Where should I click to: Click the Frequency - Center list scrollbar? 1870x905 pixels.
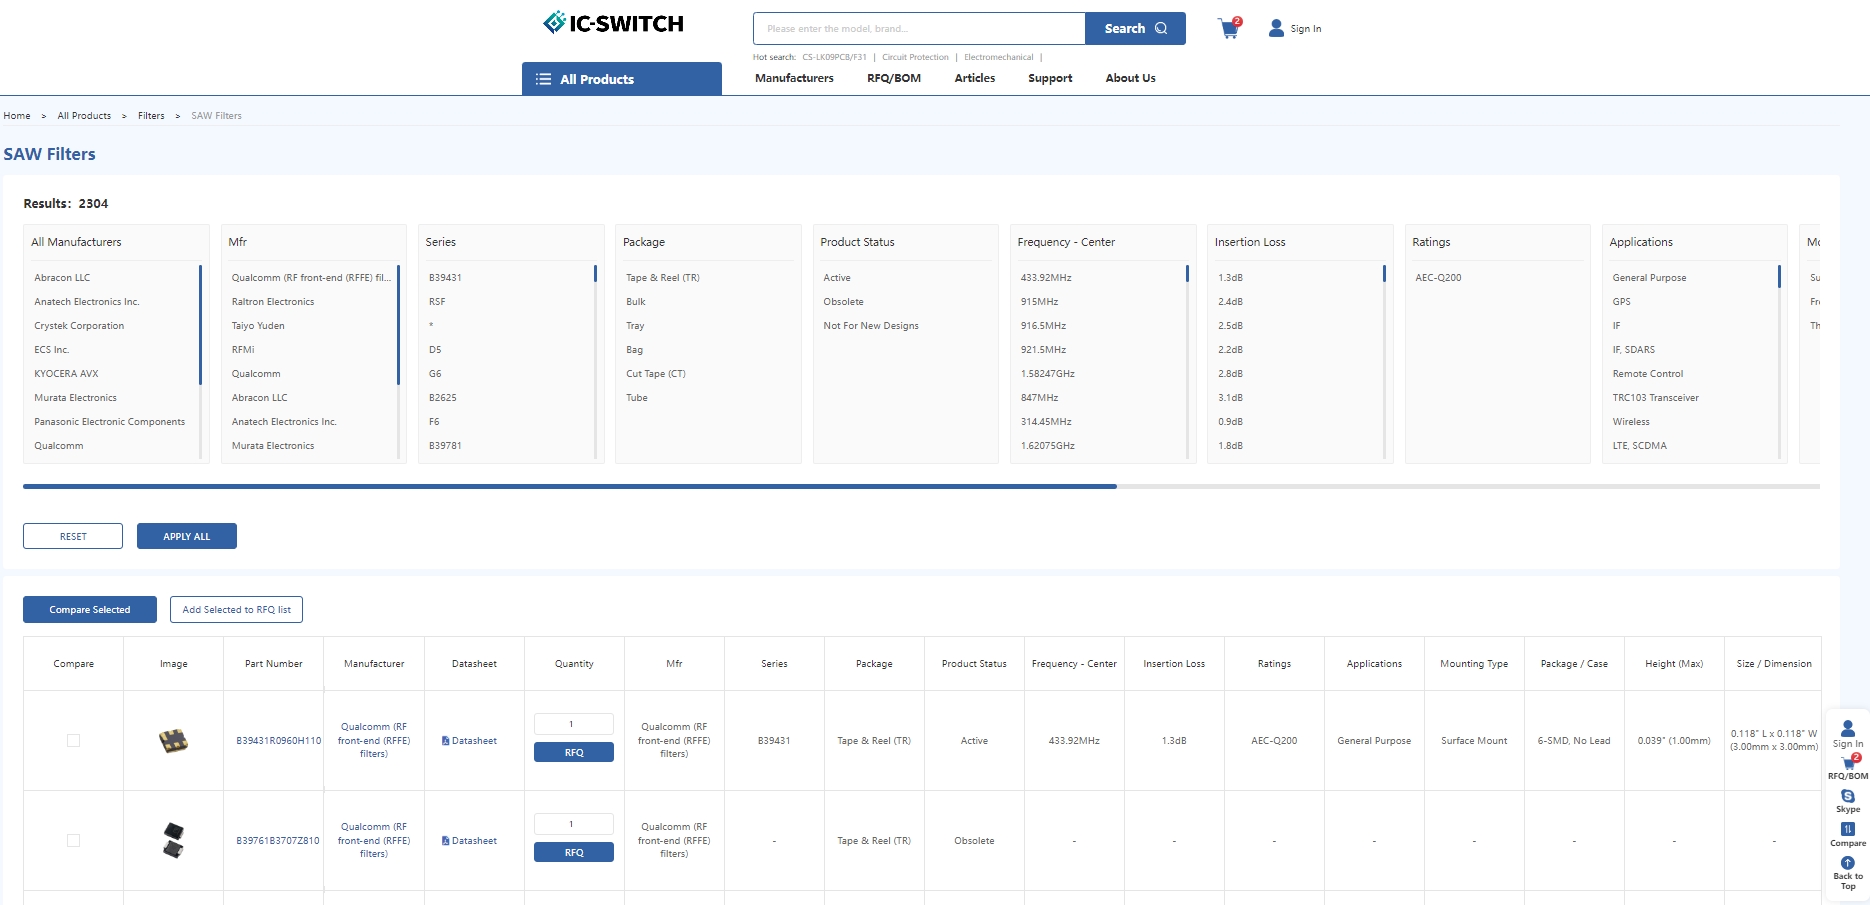pyautogui.click(x=1187, y=273)
